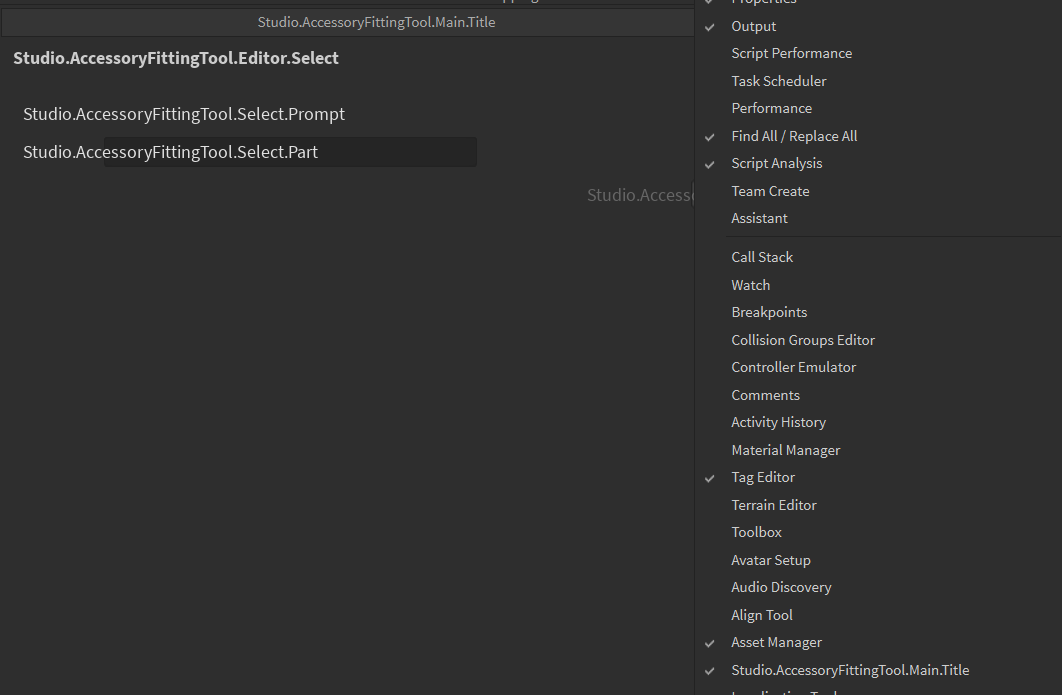Open the Collision Groups Editor

(802, 339)
